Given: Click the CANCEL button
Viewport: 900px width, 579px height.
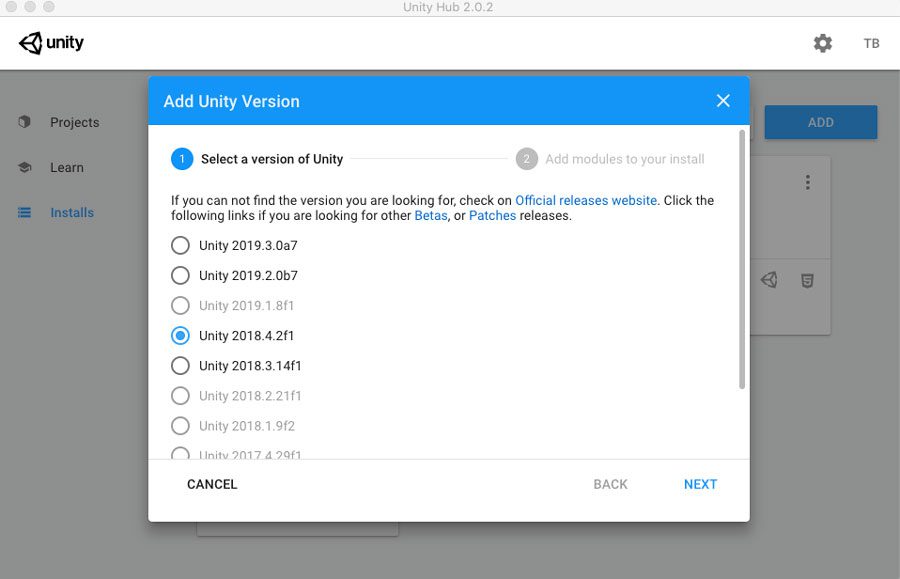Looking at the screenshot, I should click(212, 484).
